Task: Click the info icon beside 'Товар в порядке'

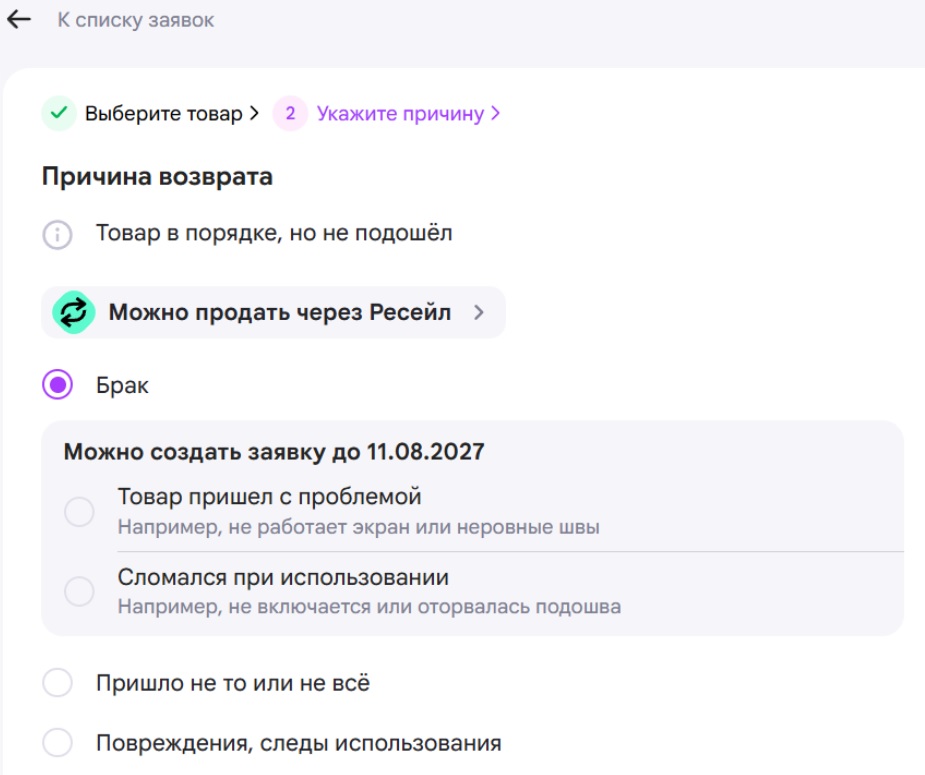Action: (57, 234)
